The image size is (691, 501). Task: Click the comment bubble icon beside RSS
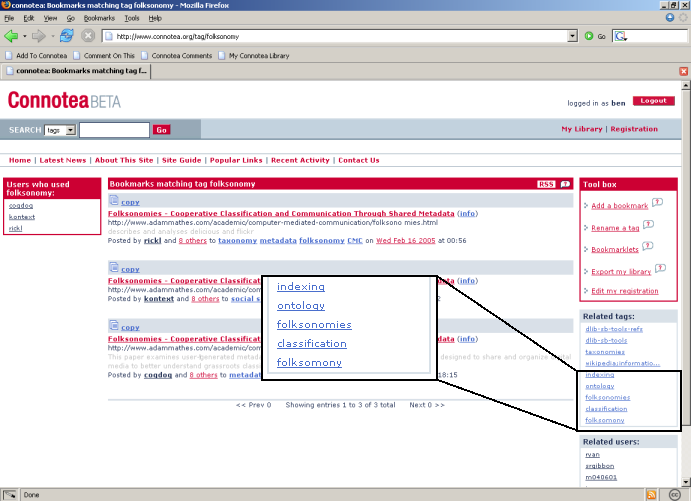[x=565, y=184]
